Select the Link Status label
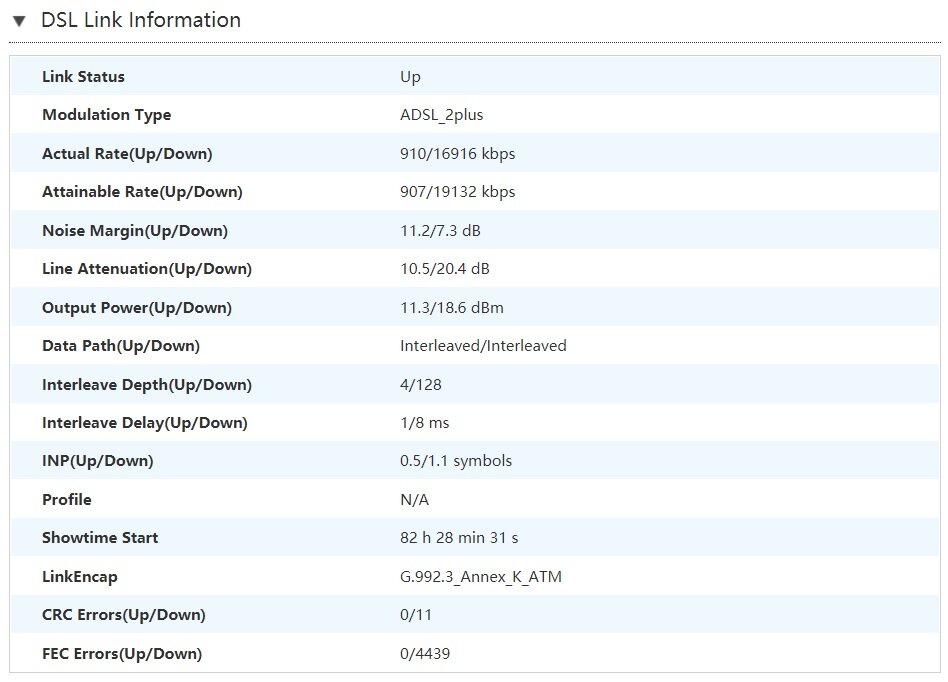 tap(83, 77)
